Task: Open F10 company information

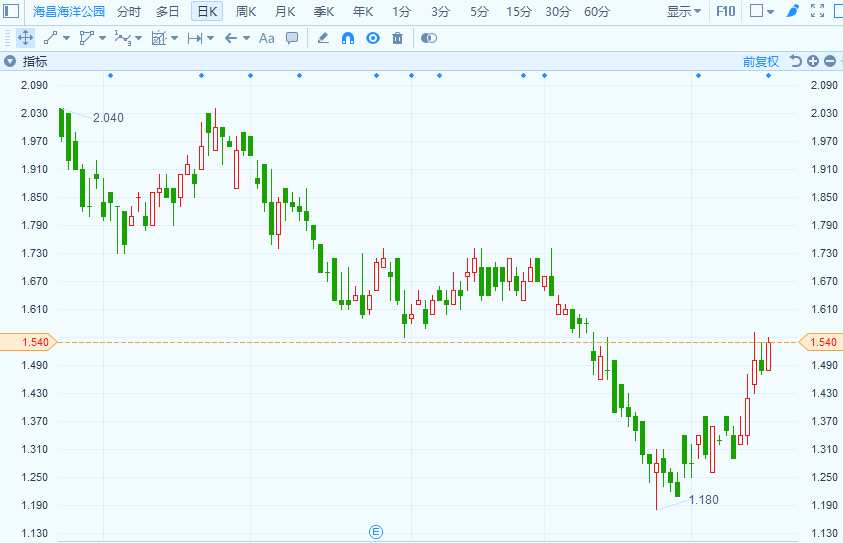Action: pos(725,11)
